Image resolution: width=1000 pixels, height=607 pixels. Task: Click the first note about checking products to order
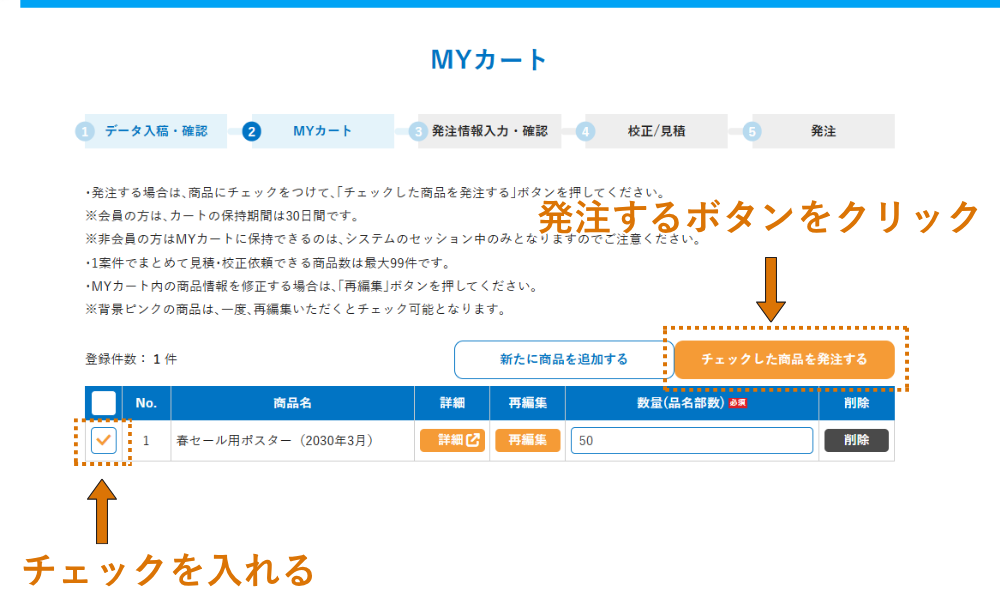coord(376,193)
